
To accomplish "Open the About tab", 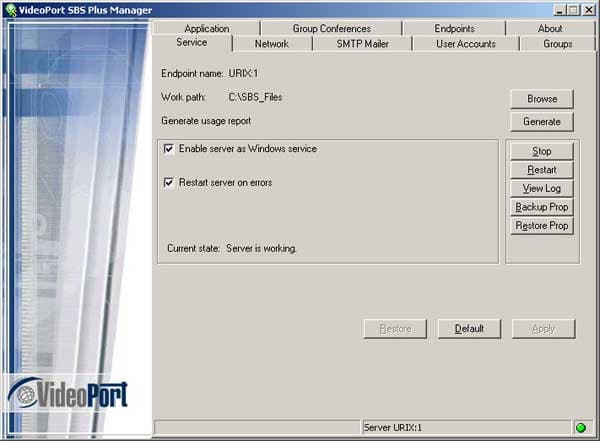I will pos(550,29).
